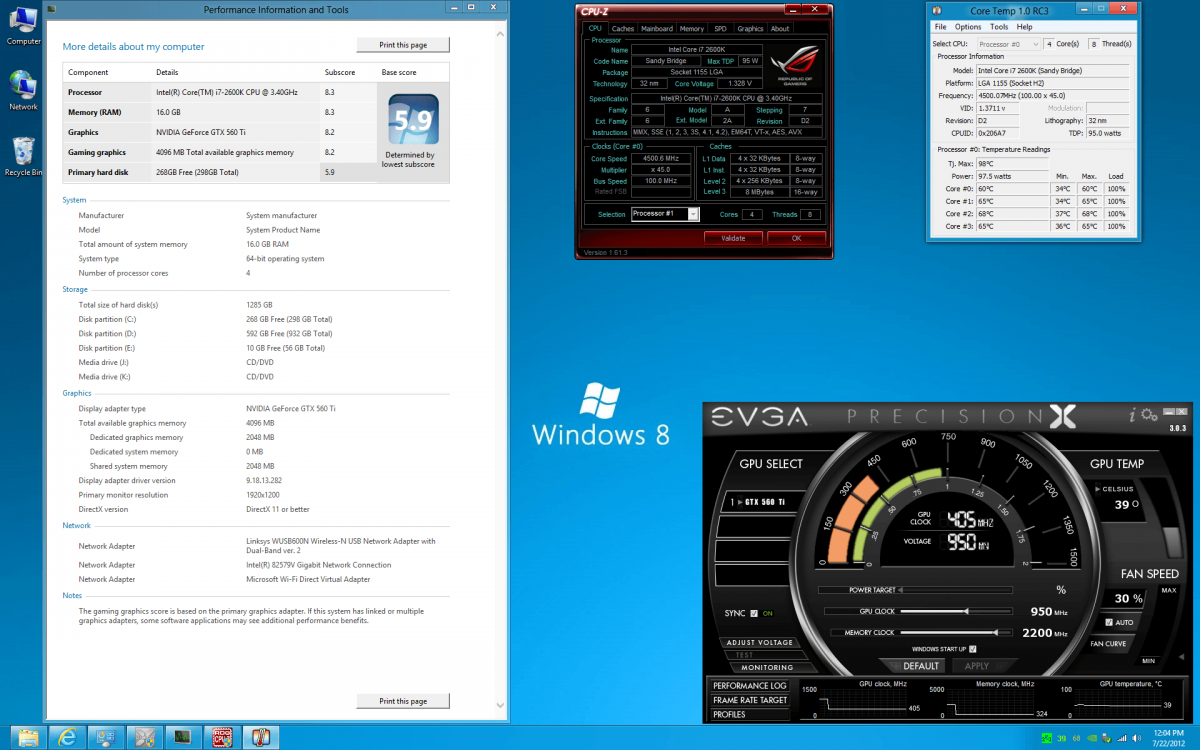Screen dimensions: 1200x750
Task: Open PROFILES in Precision X
Action: coord(750,714)
